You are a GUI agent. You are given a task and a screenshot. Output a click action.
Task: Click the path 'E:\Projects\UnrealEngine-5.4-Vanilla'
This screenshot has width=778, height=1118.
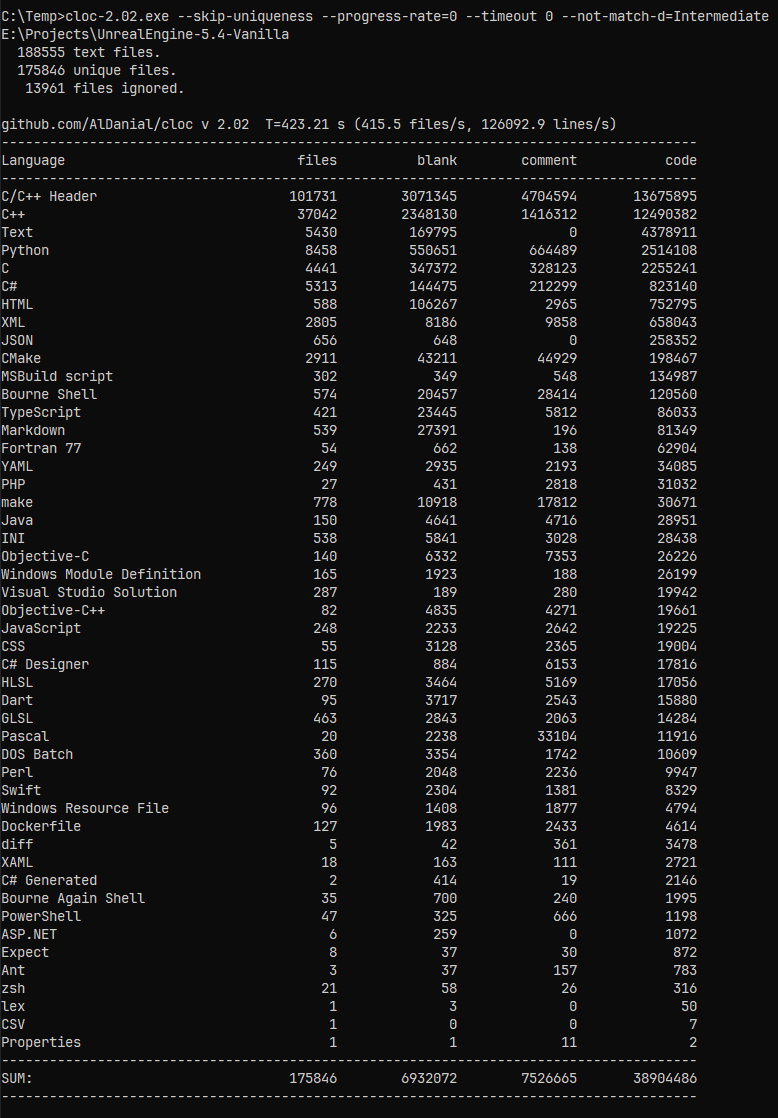pyautogui.click(x=145, y=34)
